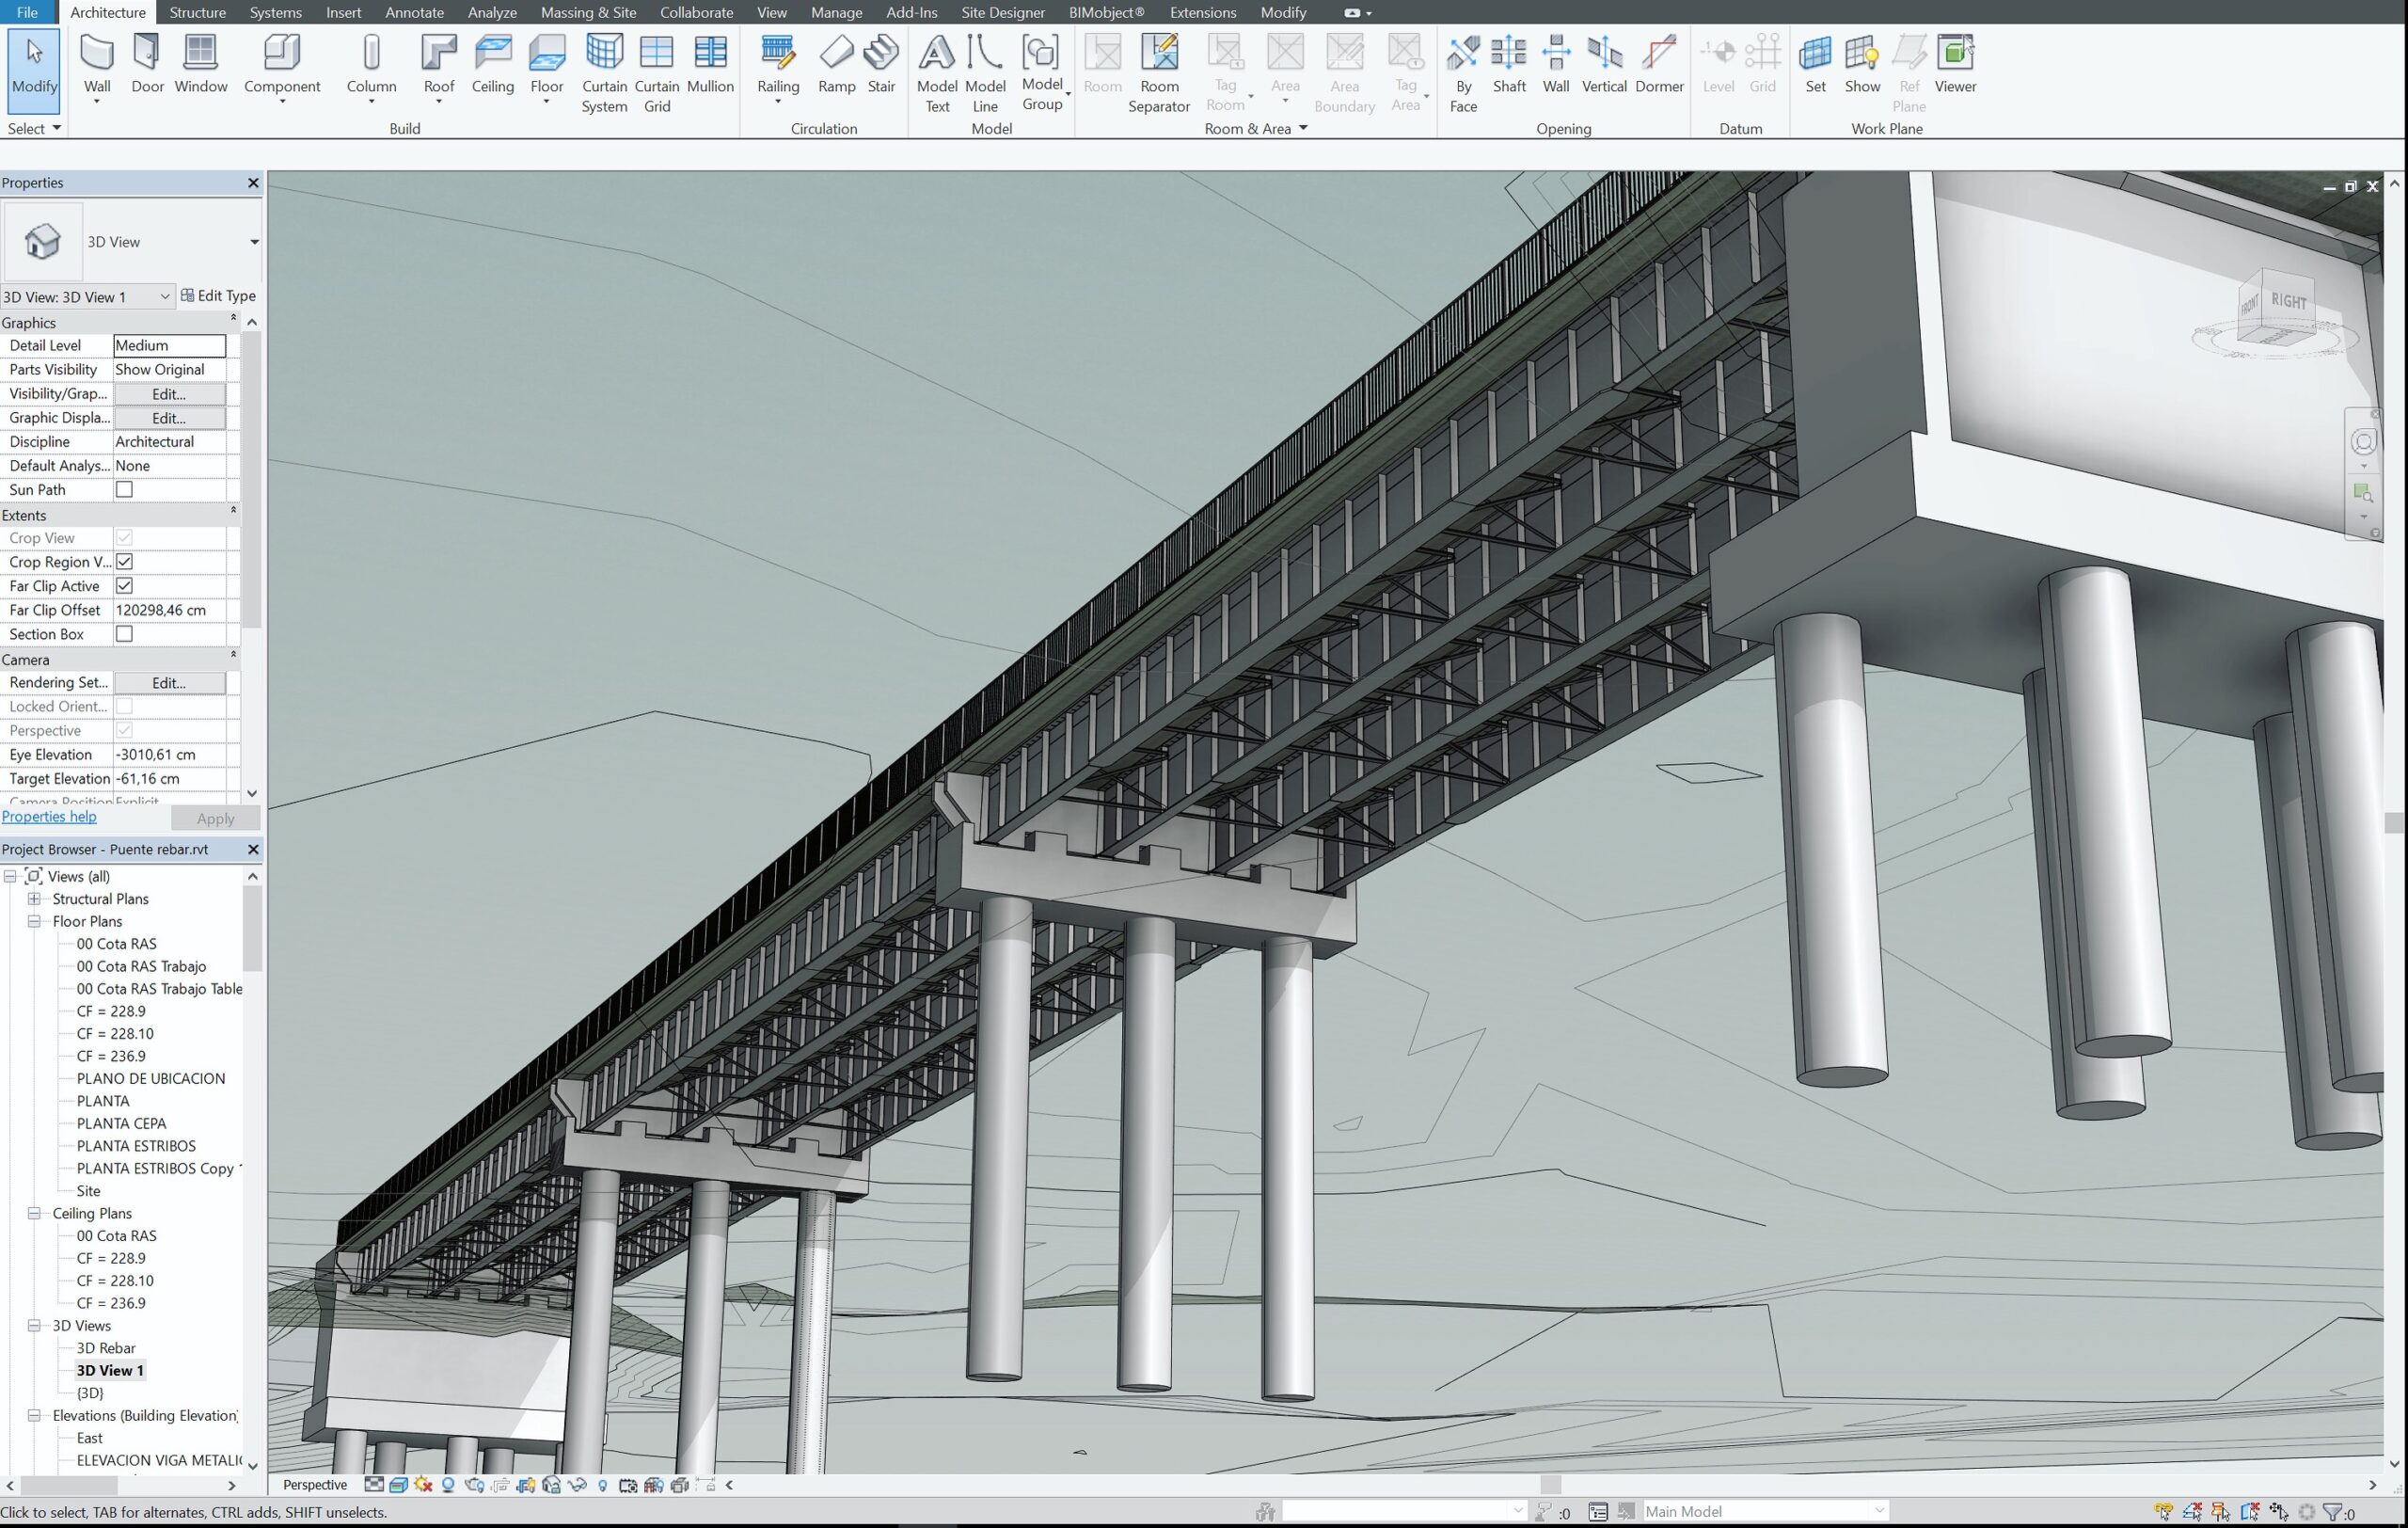Viewport: 2408px width, 1528px height.
Task: Enable the Sun Path checkbox
Action: coord(124,490)
